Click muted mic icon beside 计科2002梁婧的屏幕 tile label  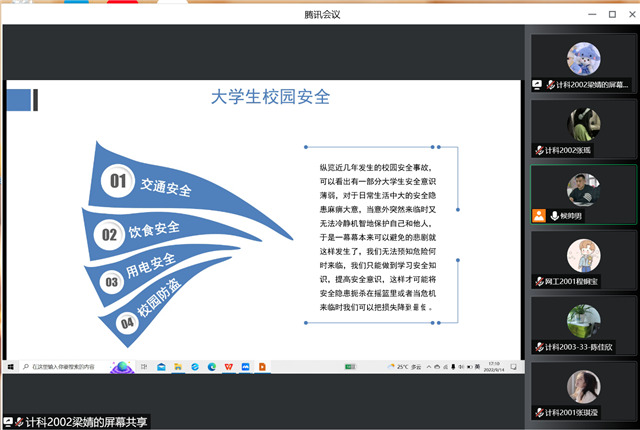pos(551,85)
